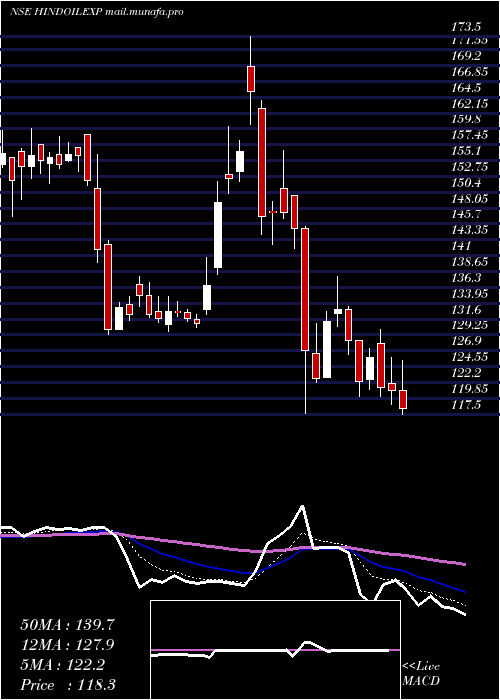Click the 138.65 price axis label
Screen dimensions: 500x700
coord(469,261)
